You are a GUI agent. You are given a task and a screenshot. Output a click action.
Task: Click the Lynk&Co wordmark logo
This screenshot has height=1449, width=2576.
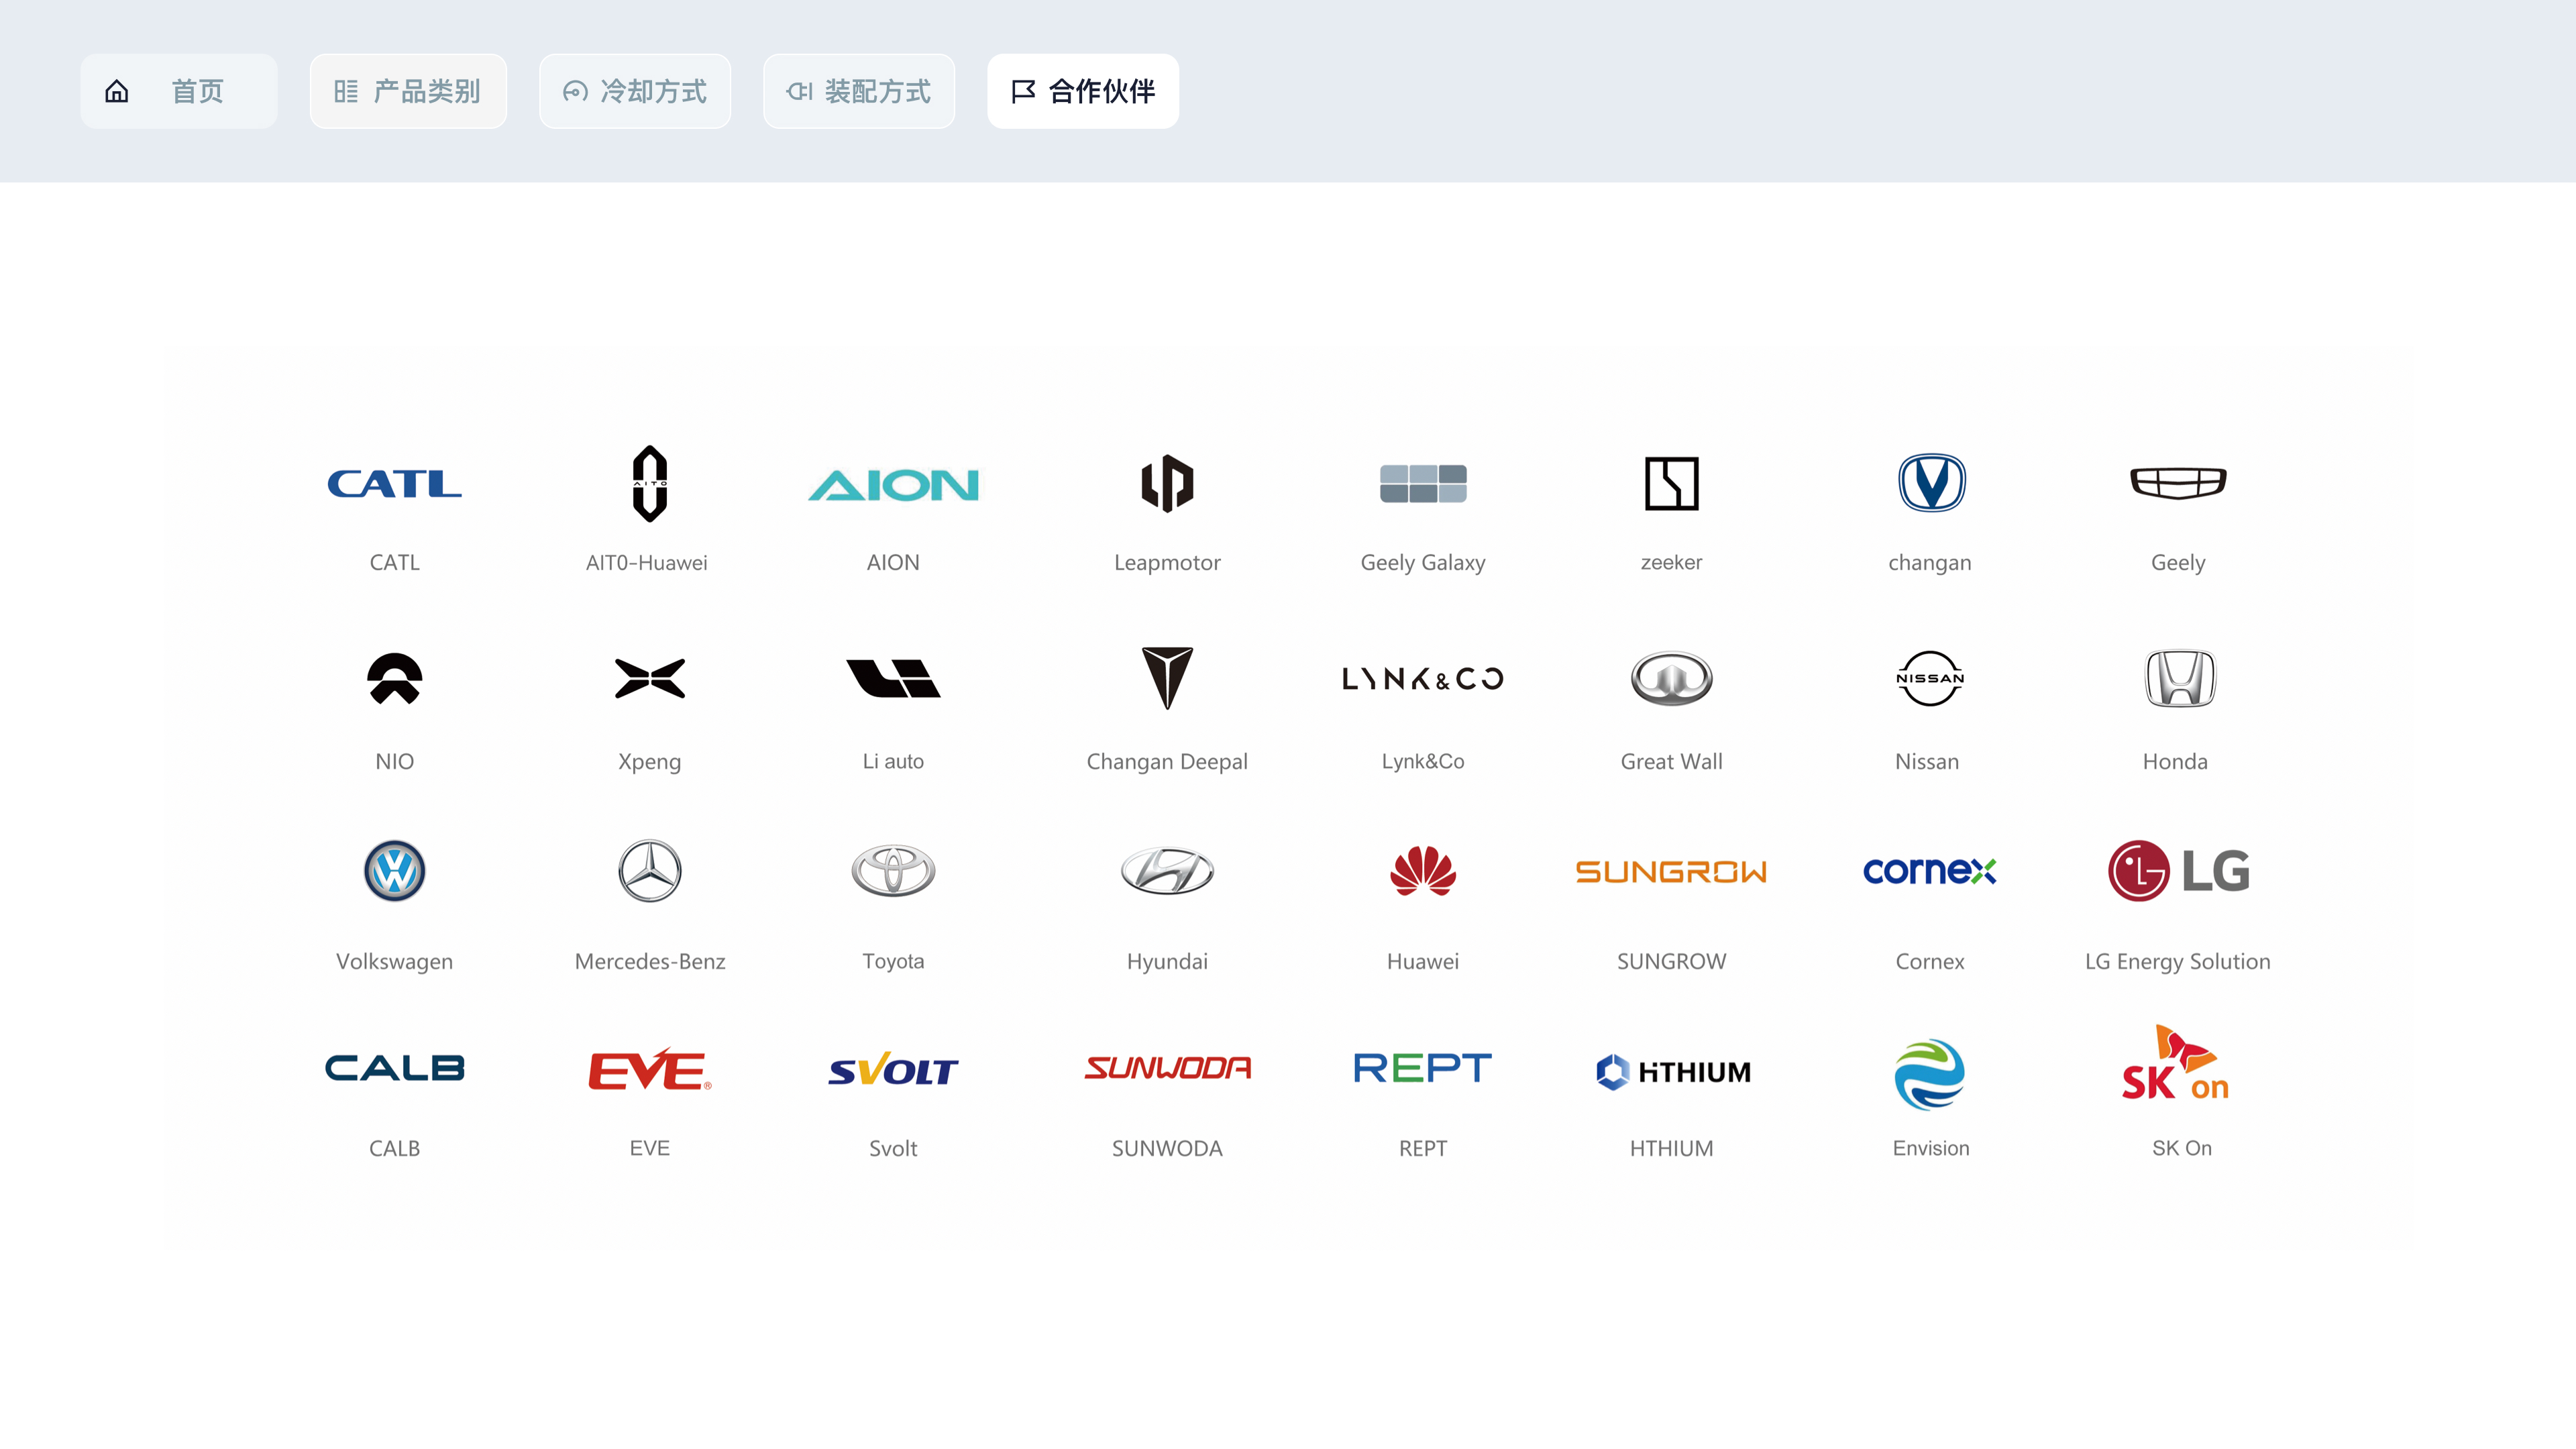click(1423, 679)
